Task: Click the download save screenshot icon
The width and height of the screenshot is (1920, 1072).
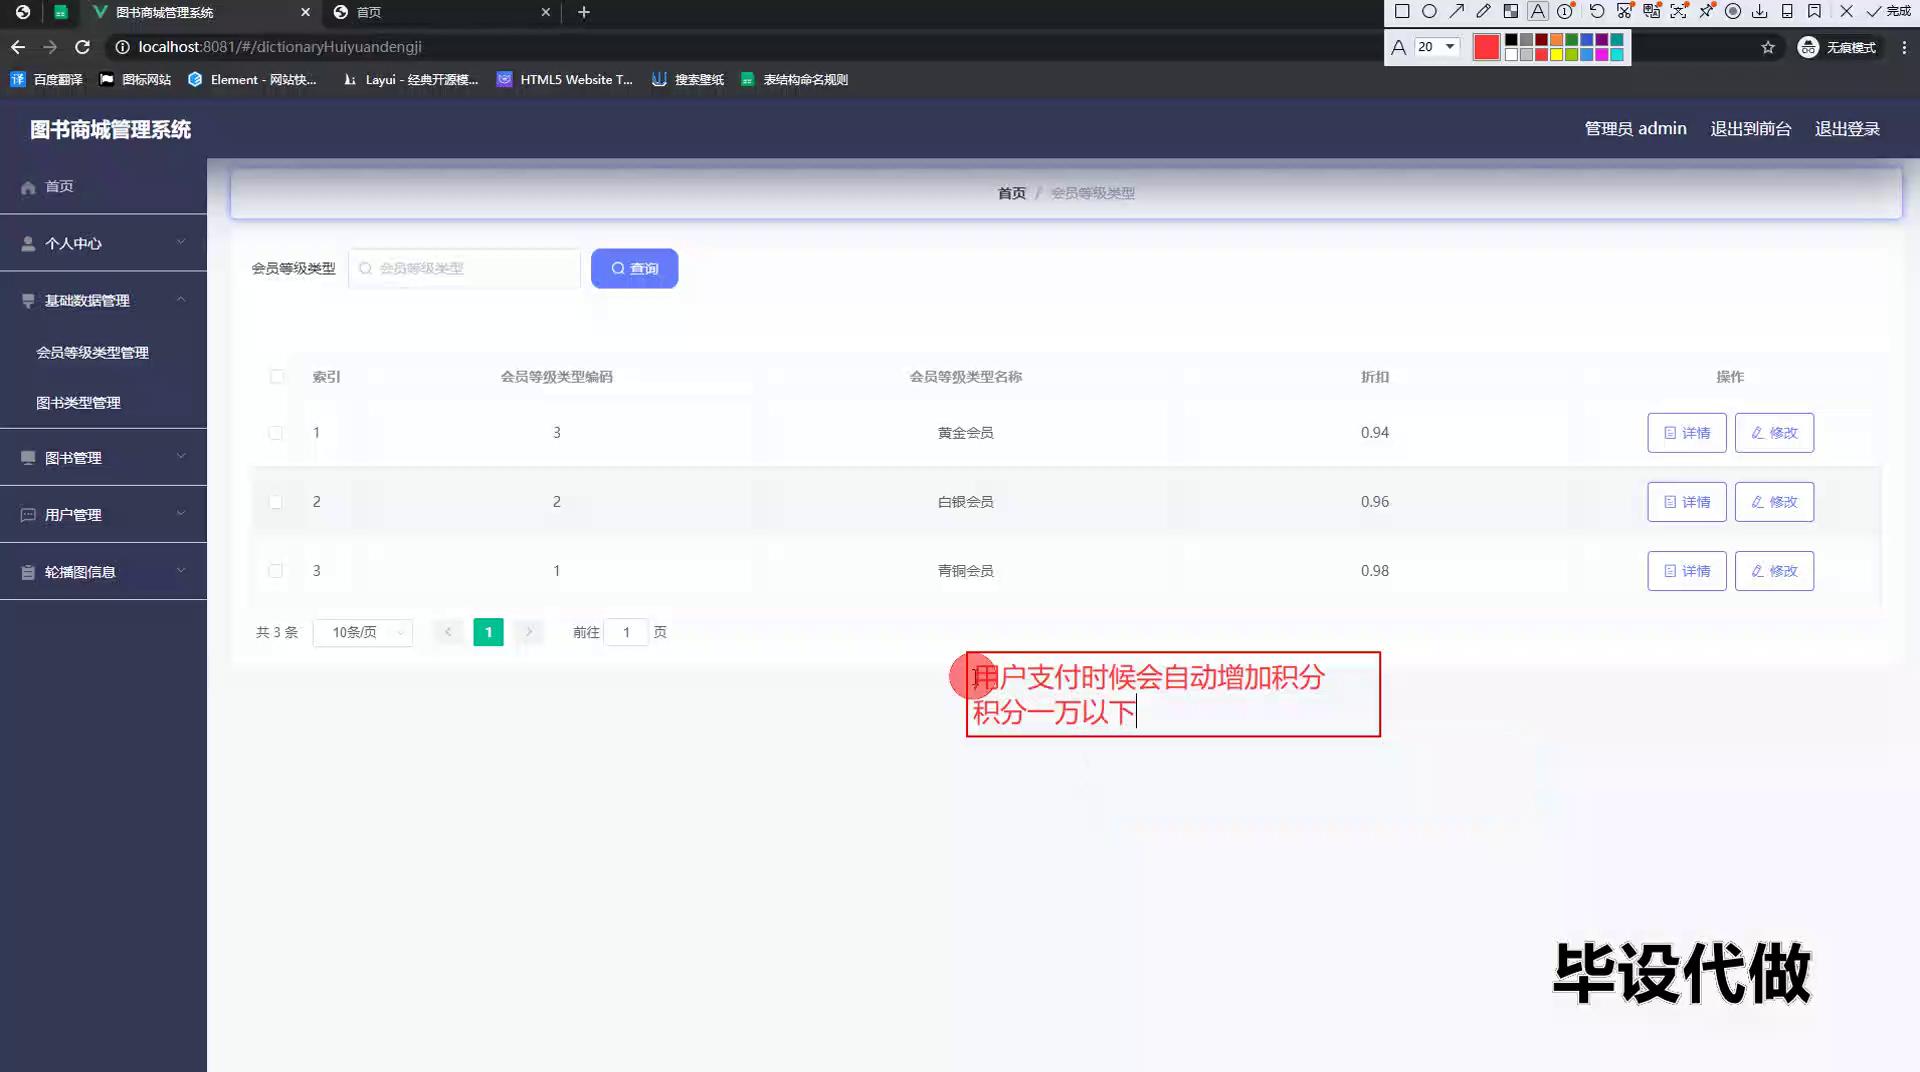Action: pos(1760,12)
